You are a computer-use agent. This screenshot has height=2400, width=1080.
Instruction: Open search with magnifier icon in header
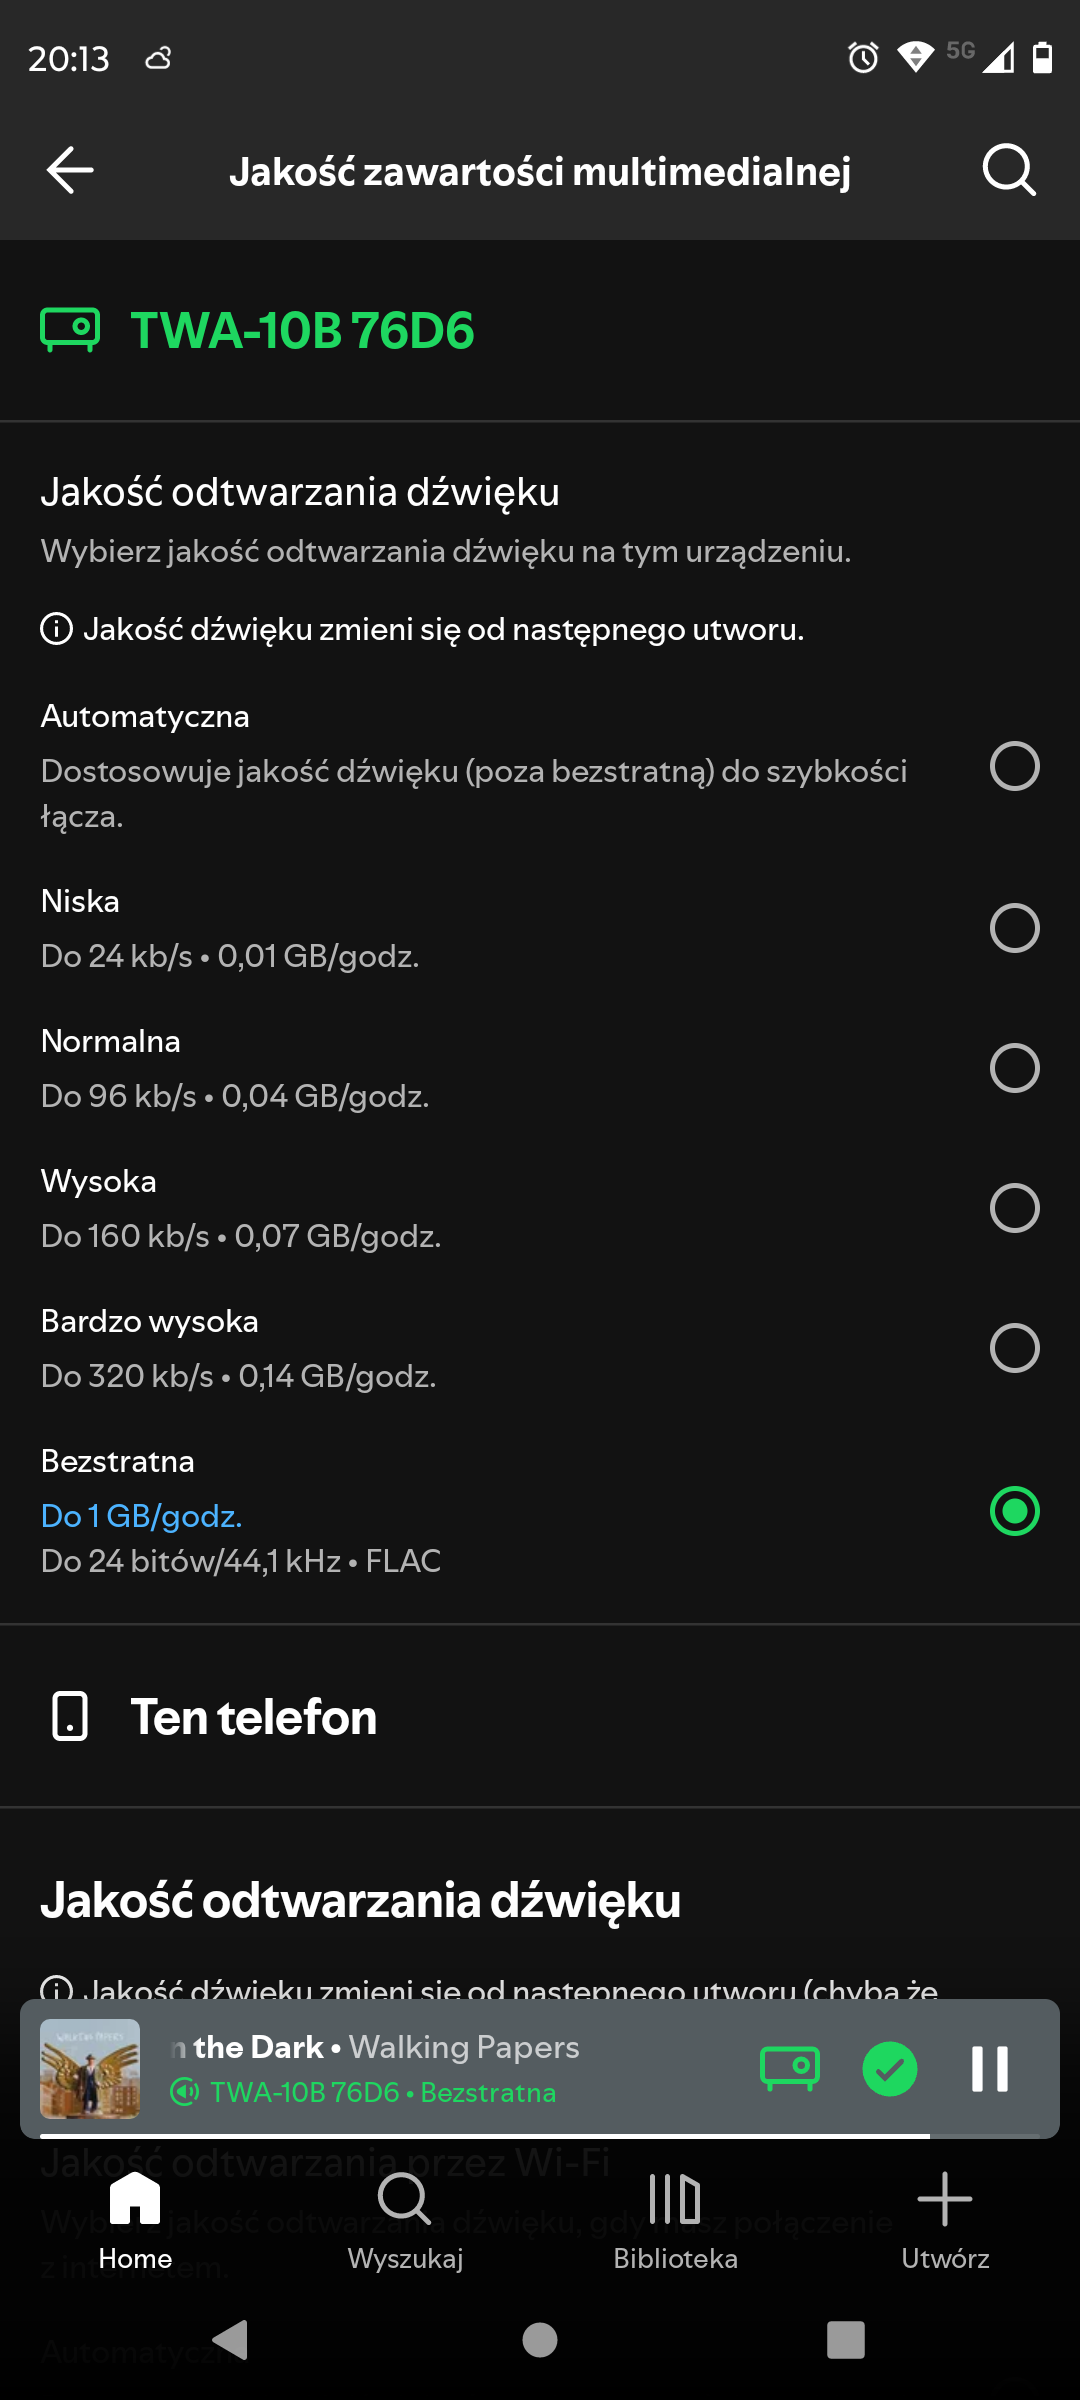pos(1008,170)
